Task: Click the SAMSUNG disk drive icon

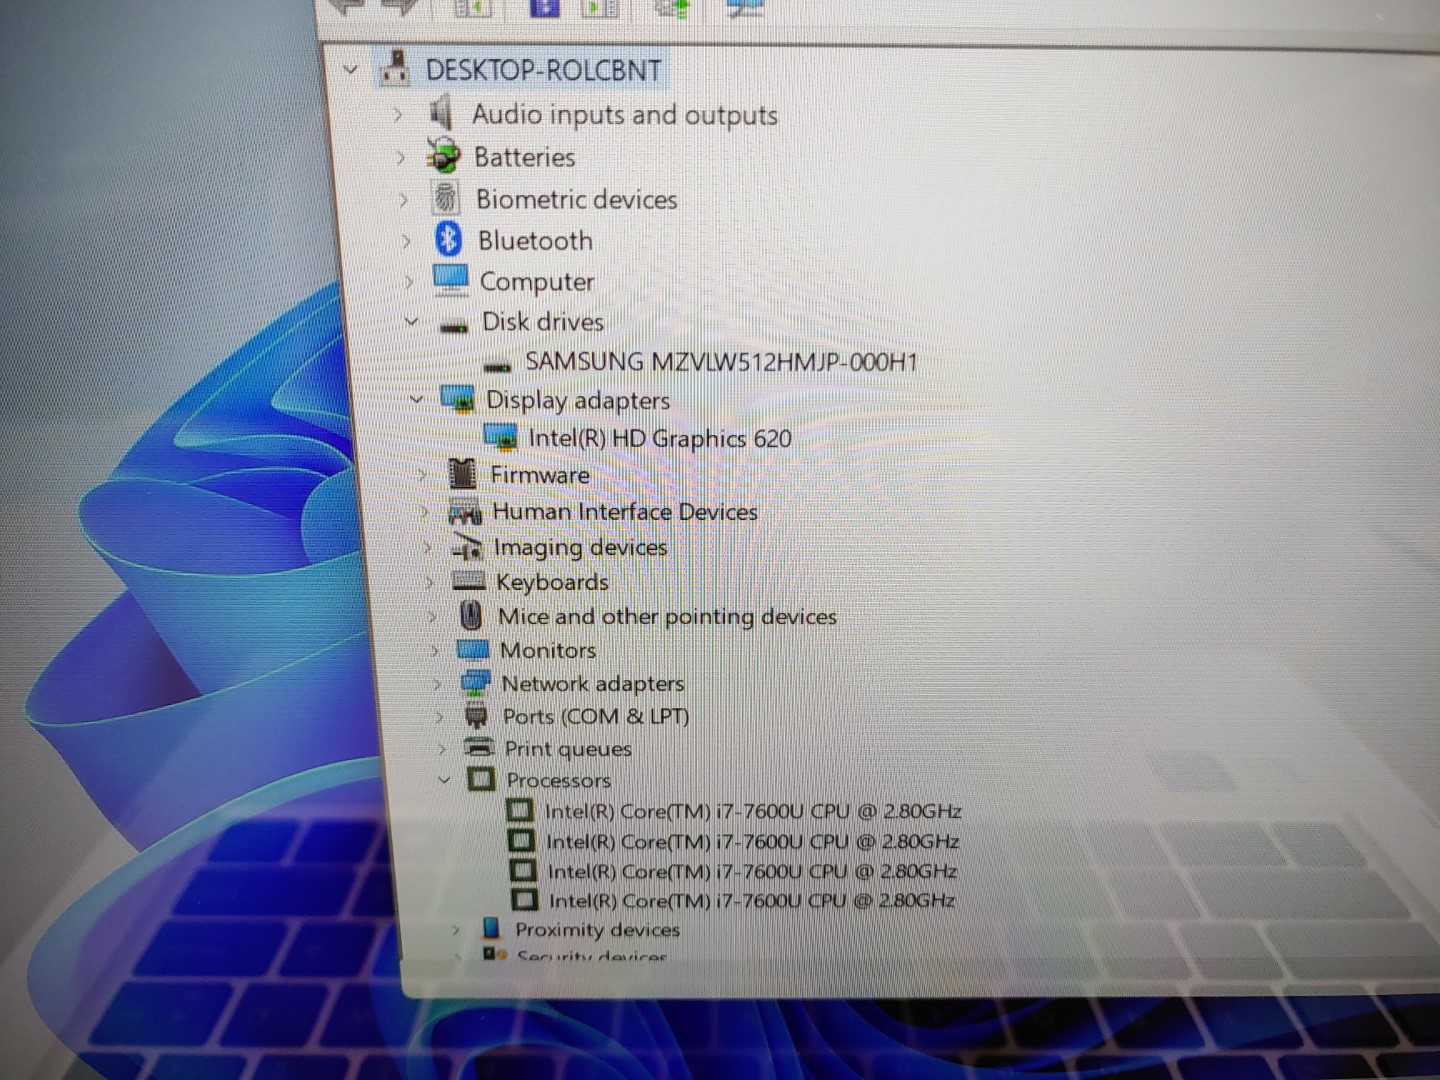Action: 497,364
